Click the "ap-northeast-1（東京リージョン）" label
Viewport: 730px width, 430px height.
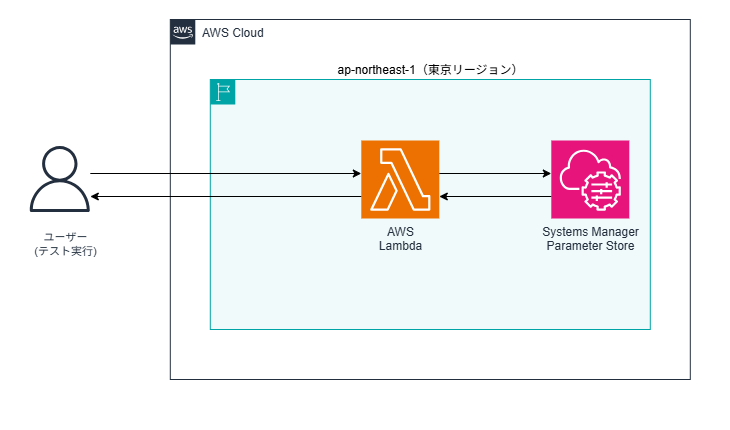click(x=427, y=70)
